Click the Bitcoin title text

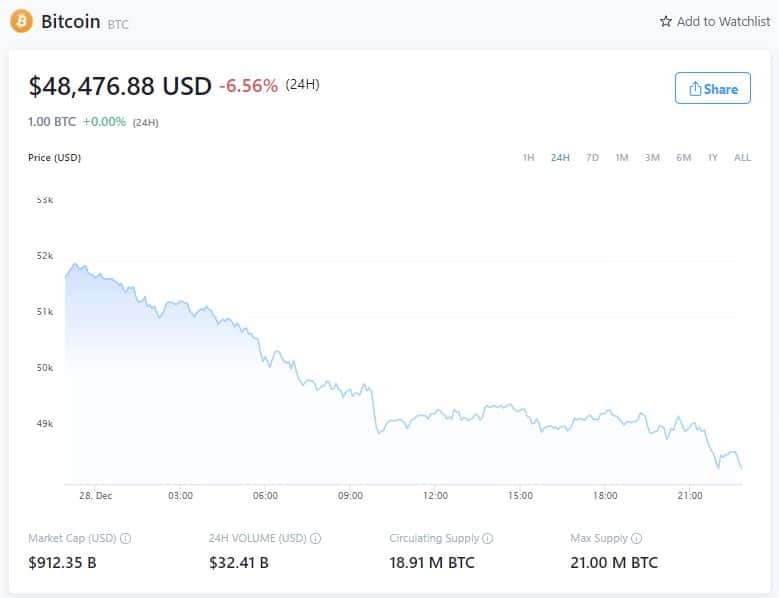pos(71,22)
